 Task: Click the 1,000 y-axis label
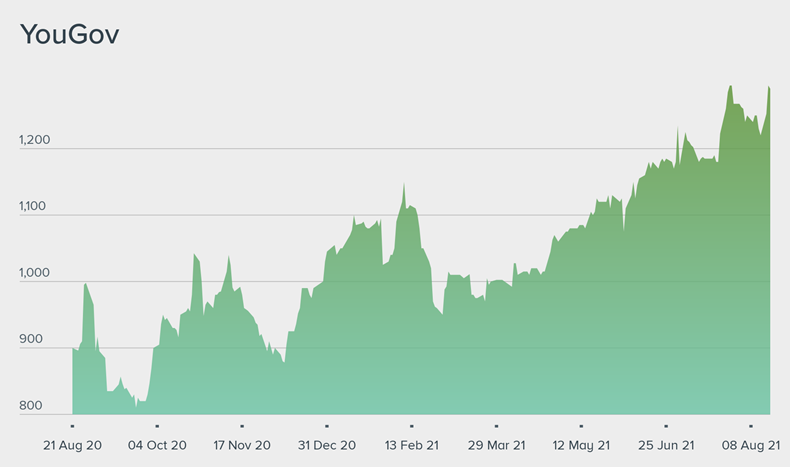pos(33,273)
